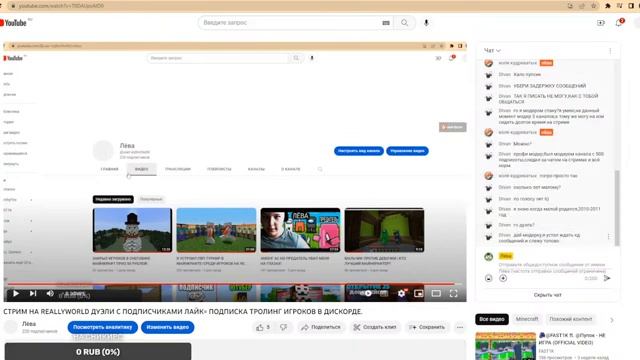Open Лёва channel avatar below video
Screen dimensions: 640x360
(11, 327)
